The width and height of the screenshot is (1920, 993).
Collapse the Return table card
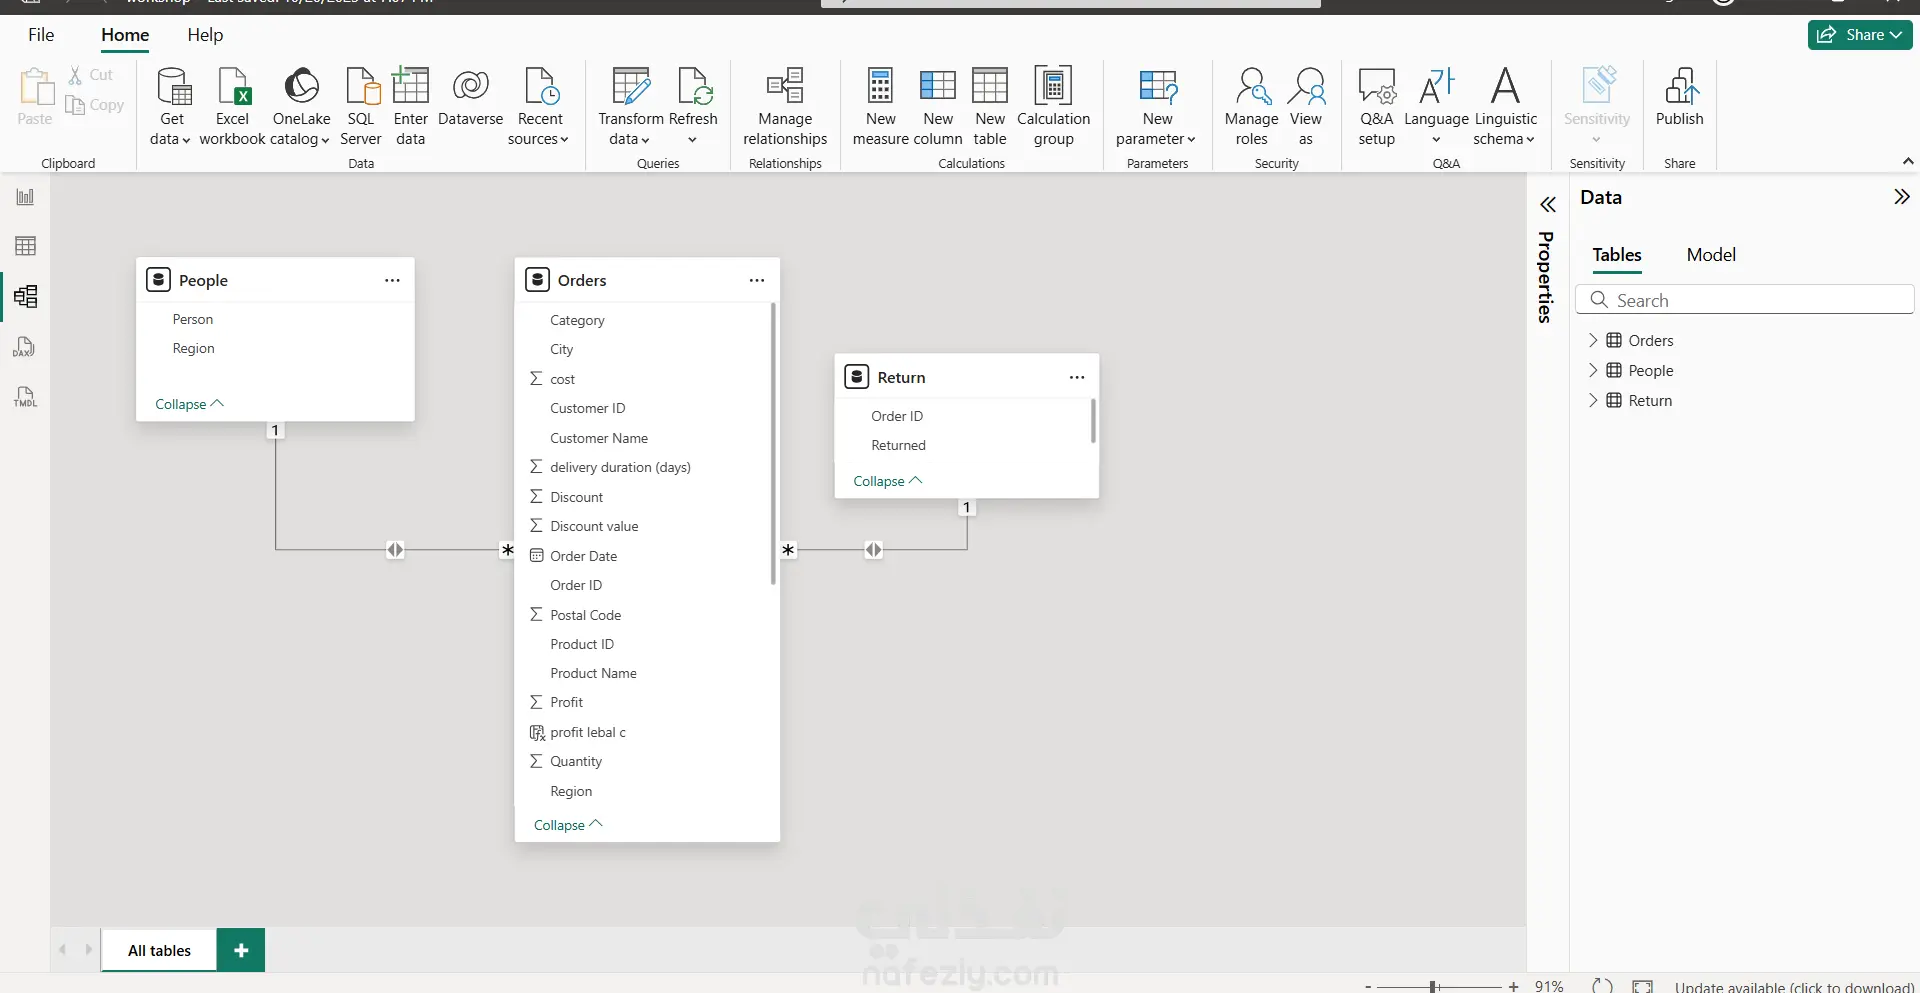point(887,481)
